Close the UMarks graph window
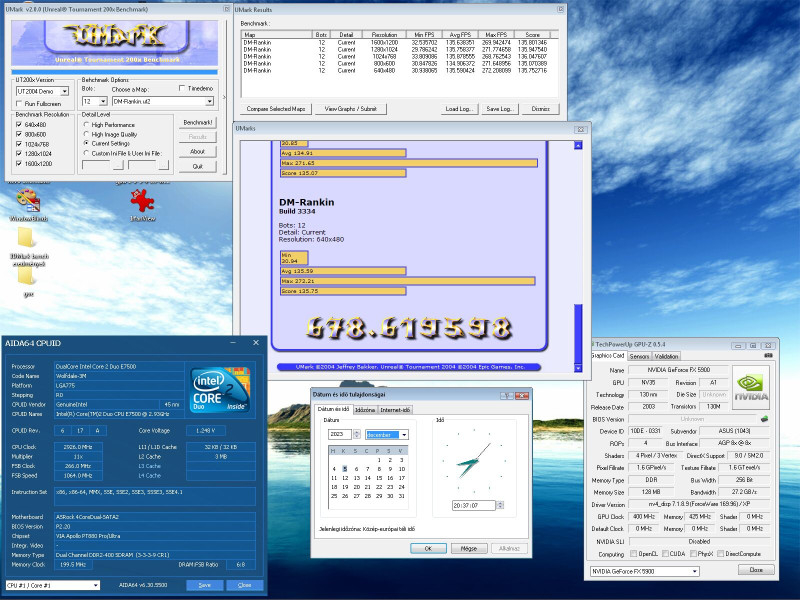800x600 pixels. (580, 130)
